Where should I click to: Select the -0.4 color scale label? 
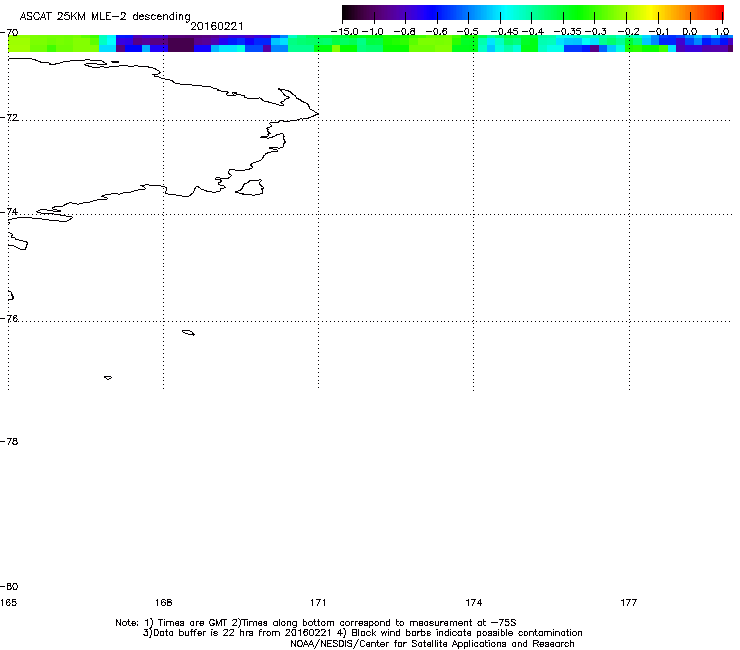(532, 32)
